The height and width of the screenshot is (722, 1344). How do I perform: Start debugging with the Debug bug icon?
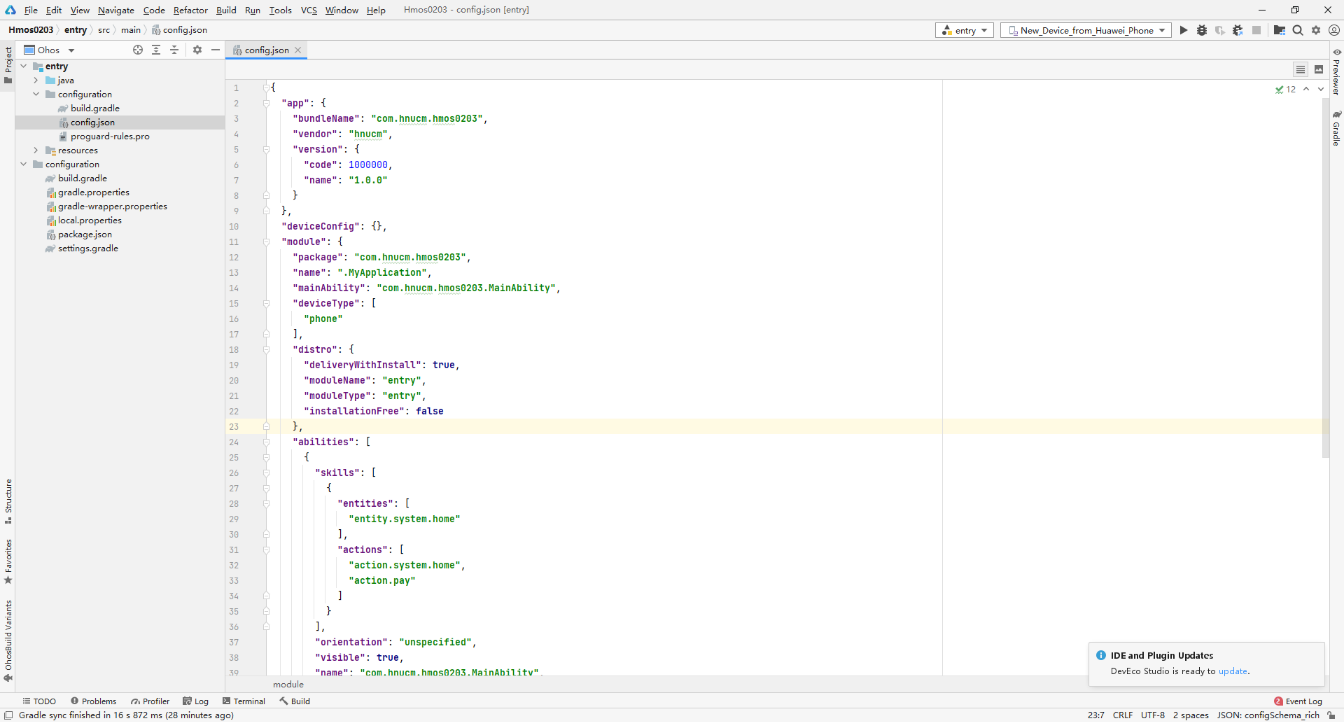(1201, 31)
